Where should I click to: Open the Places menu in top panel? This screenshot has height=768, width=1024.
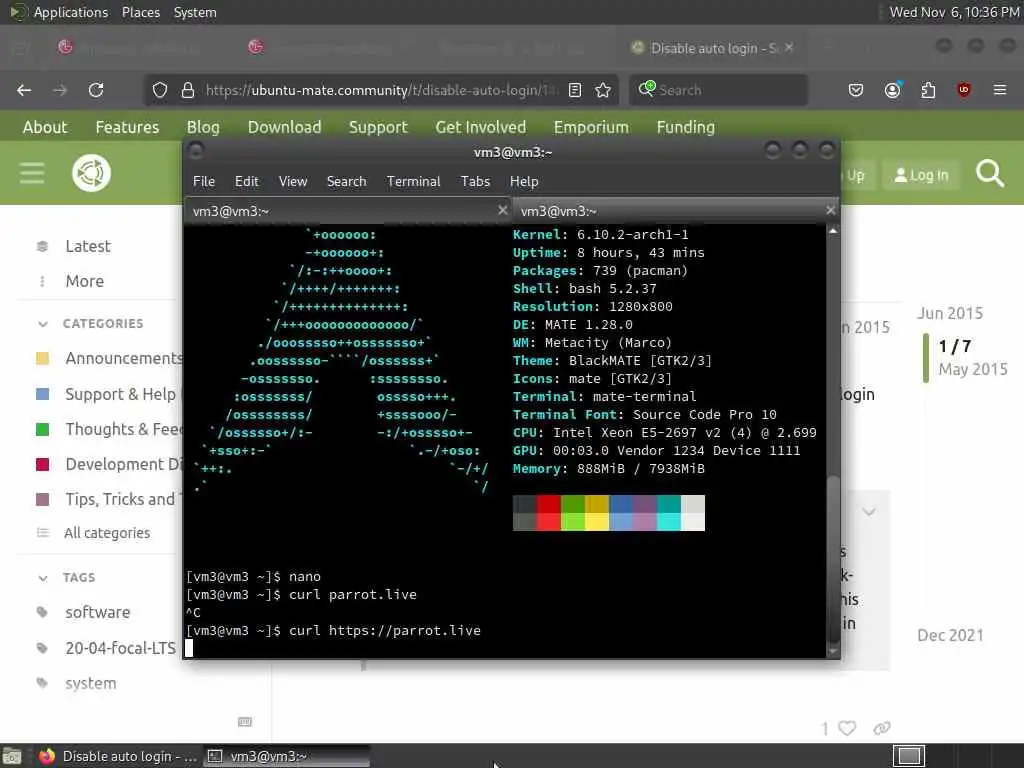140,12
